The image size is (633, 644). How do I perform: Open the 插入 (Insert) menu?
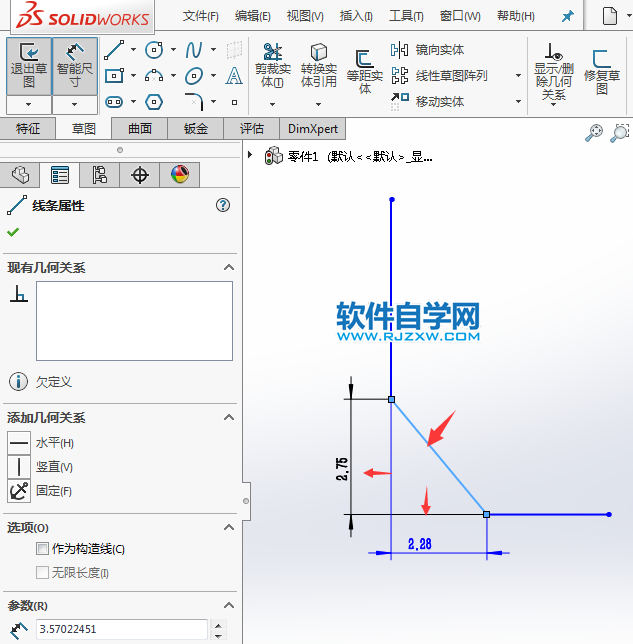click(356, 16)
